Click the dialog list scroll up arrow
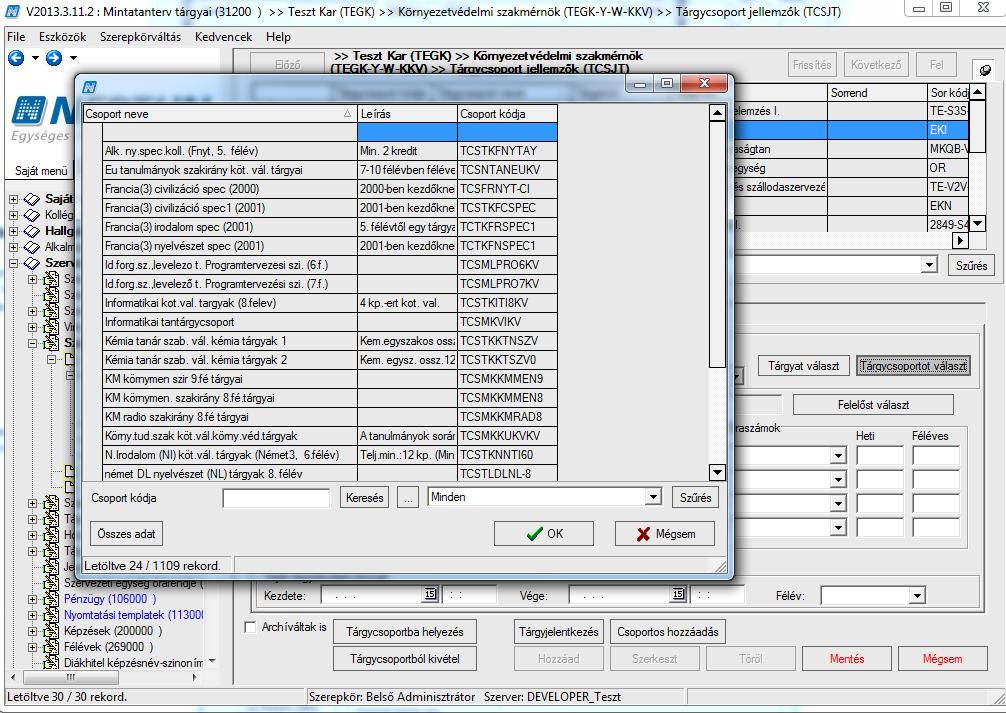The image size is (1006, 713). [717, 114]
